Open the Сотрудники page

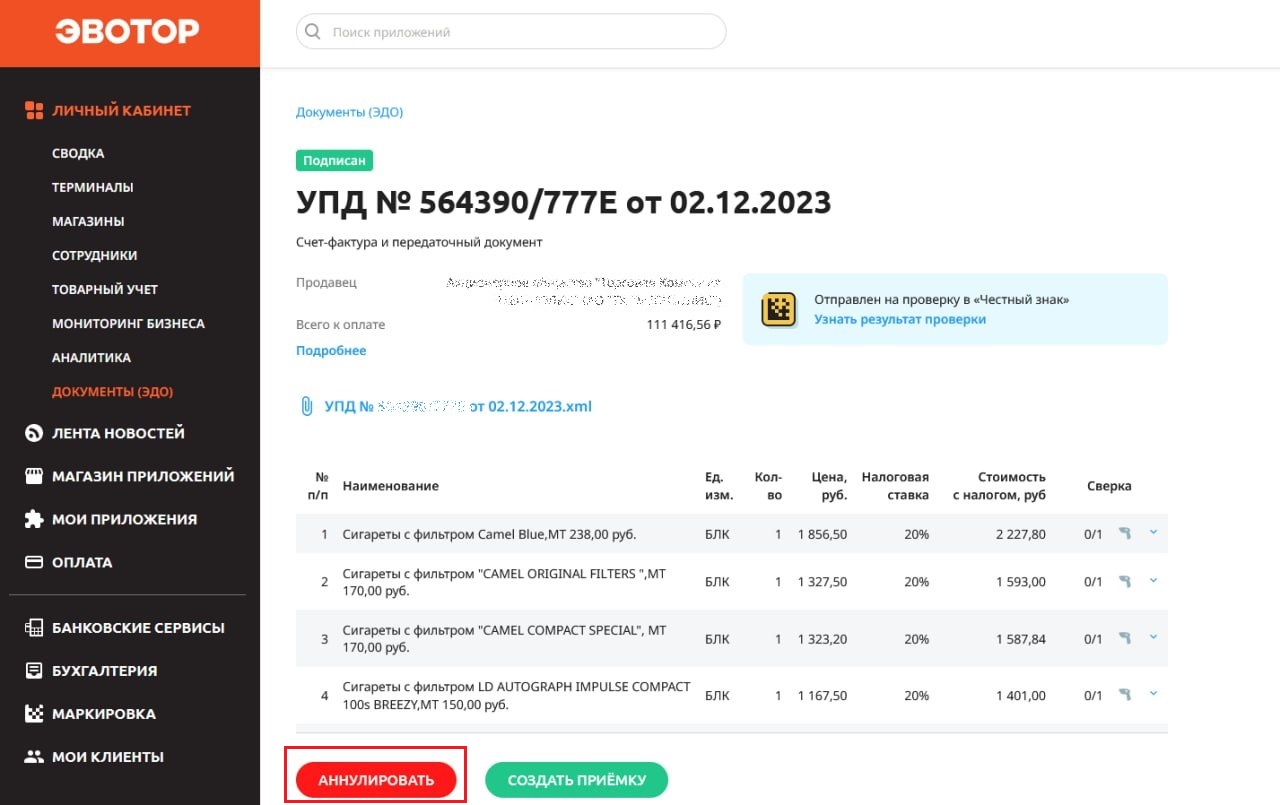pyautogui.click(x=95, y=255)
